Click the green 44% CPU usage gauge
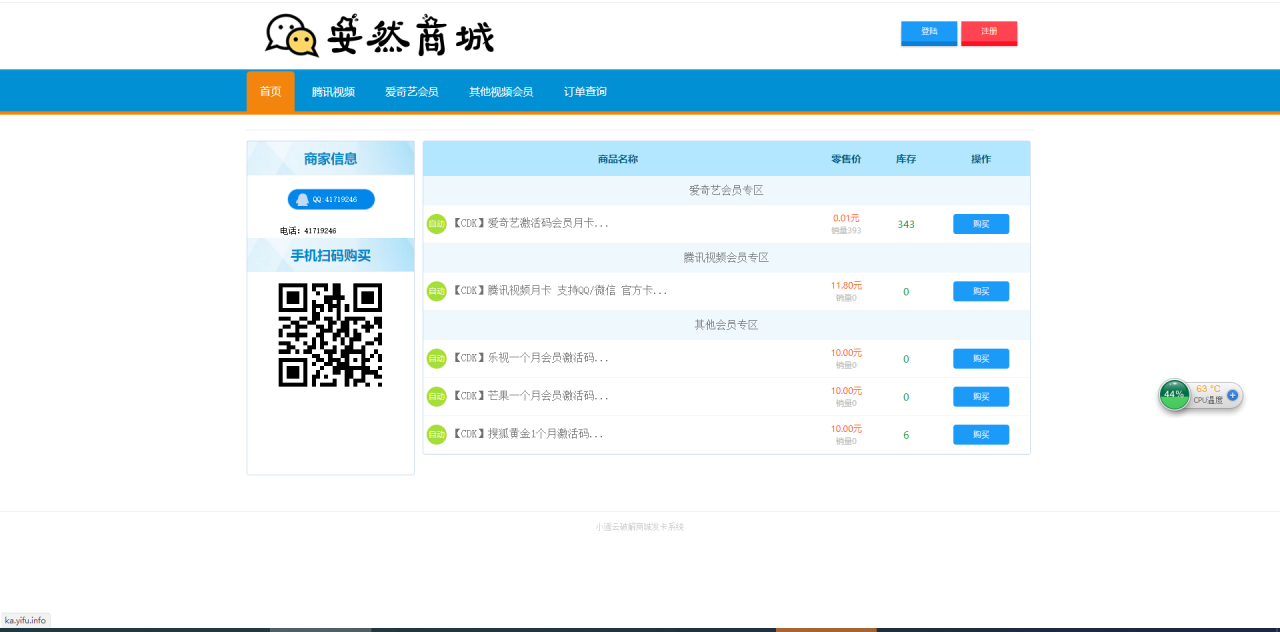The image size is (1280, 632). coord(1174,396)
